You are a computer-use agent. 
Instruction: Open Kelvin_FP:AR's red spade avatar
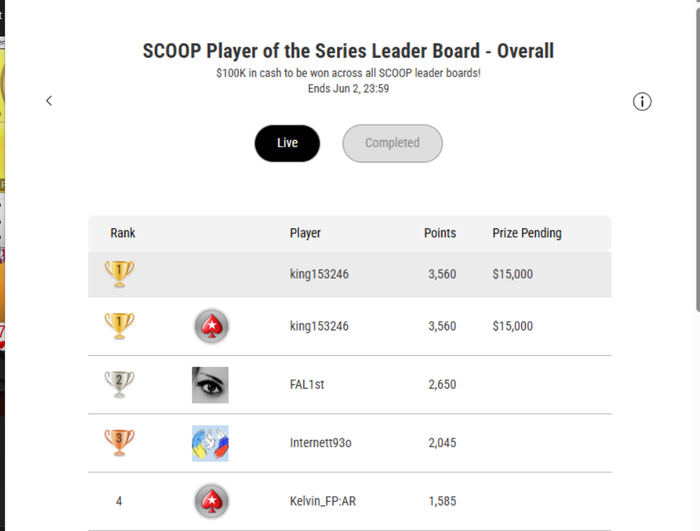(x=212, y=501)
